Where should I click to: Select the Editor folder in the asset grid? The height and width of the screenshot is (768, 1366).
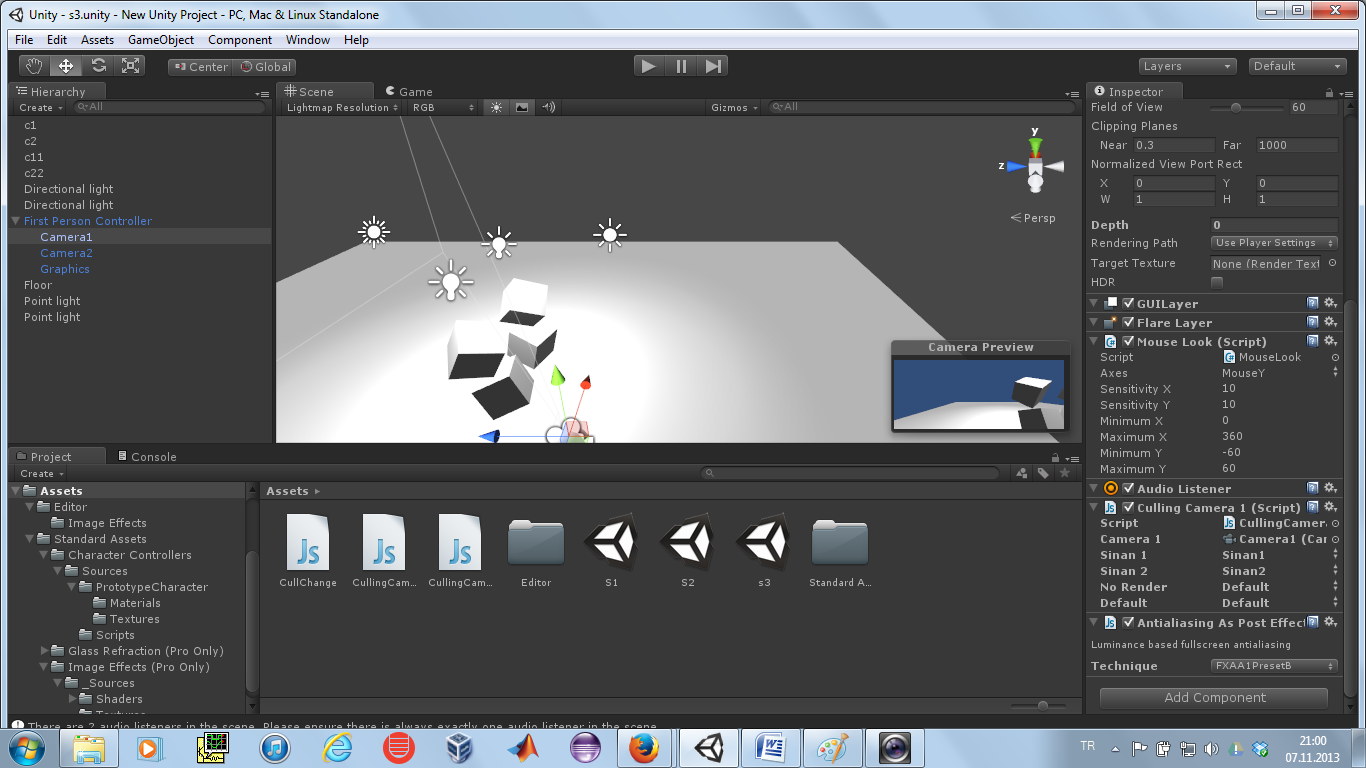click(536, 550)
